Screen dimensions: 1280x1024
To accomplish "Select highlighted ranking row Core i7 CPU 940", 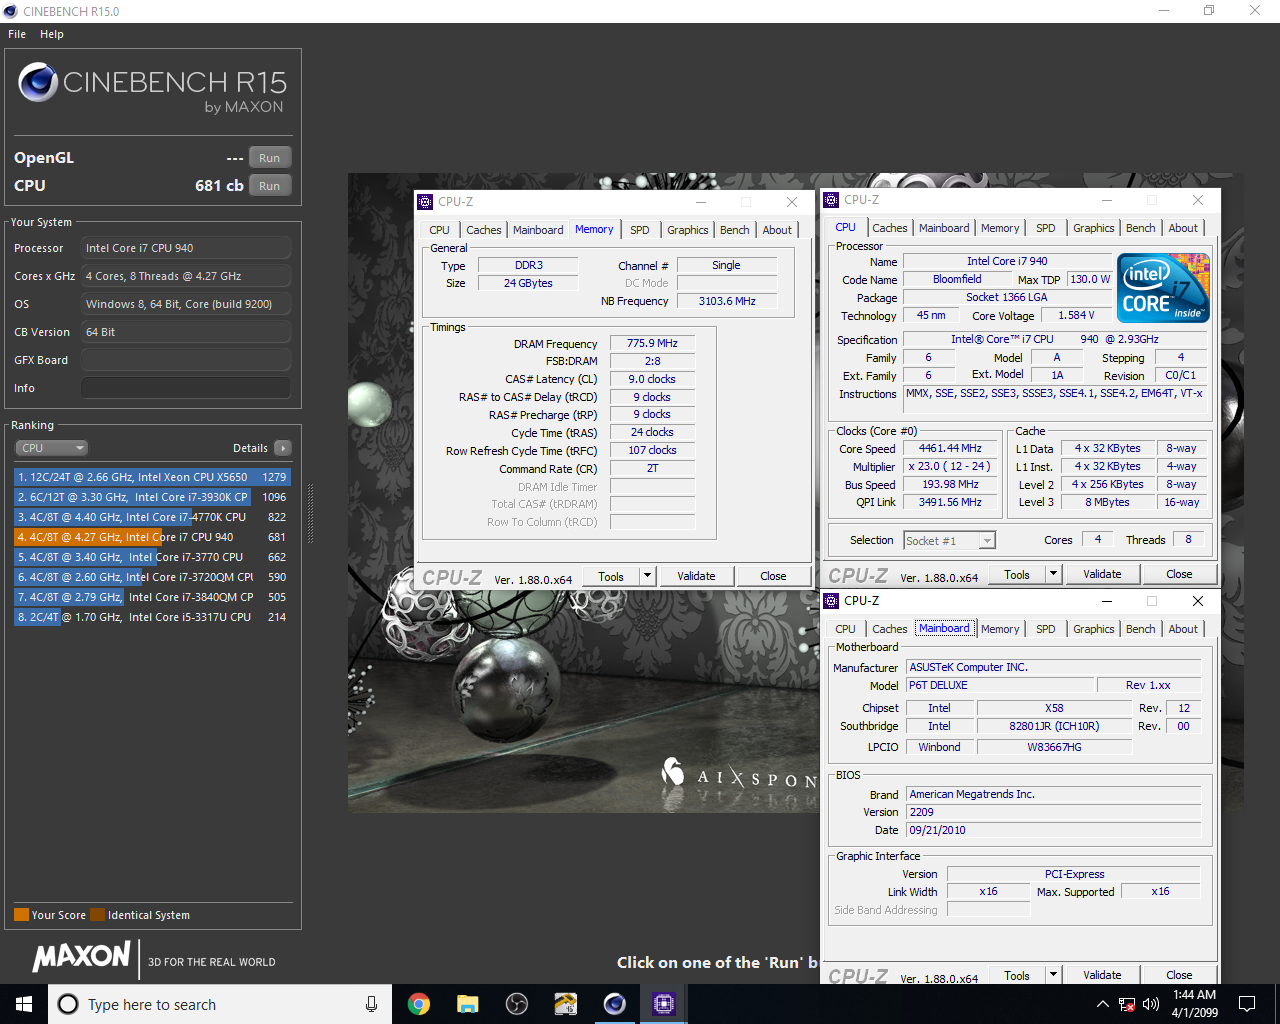I will (x=152, y=537).
